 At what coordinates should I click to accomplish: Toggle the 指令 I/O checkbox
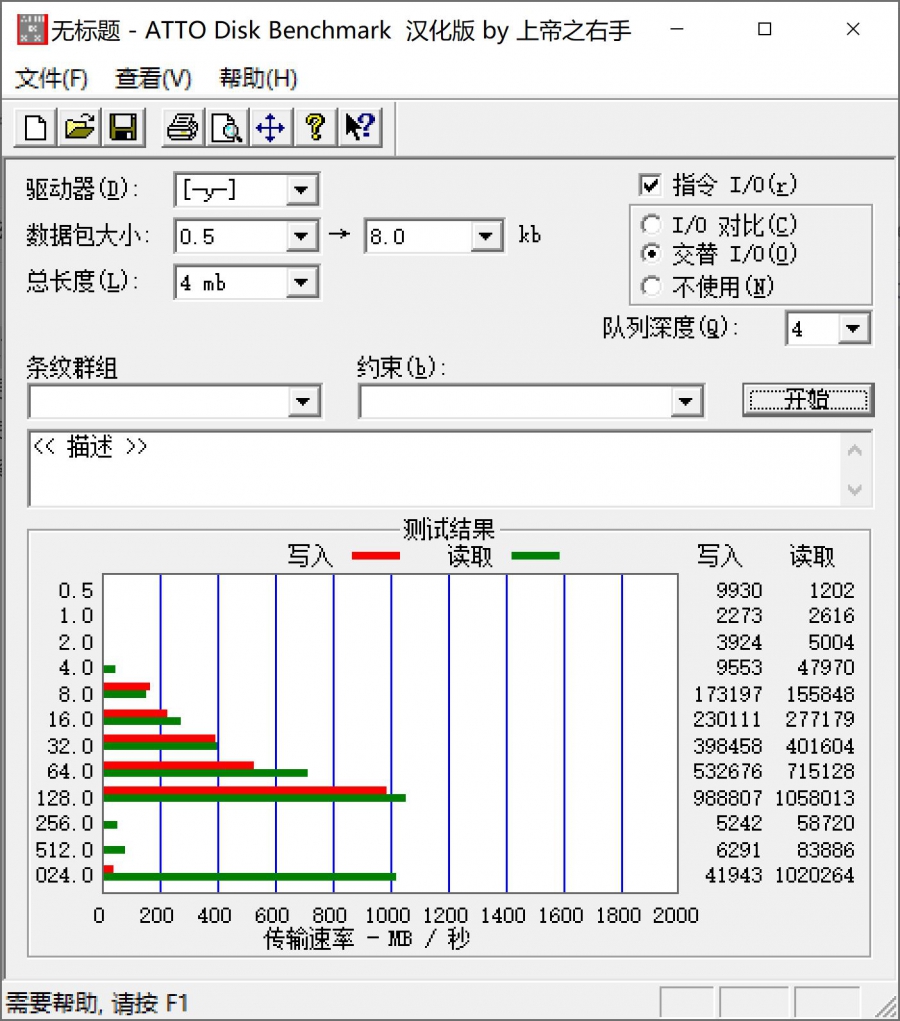coord(650,186)
